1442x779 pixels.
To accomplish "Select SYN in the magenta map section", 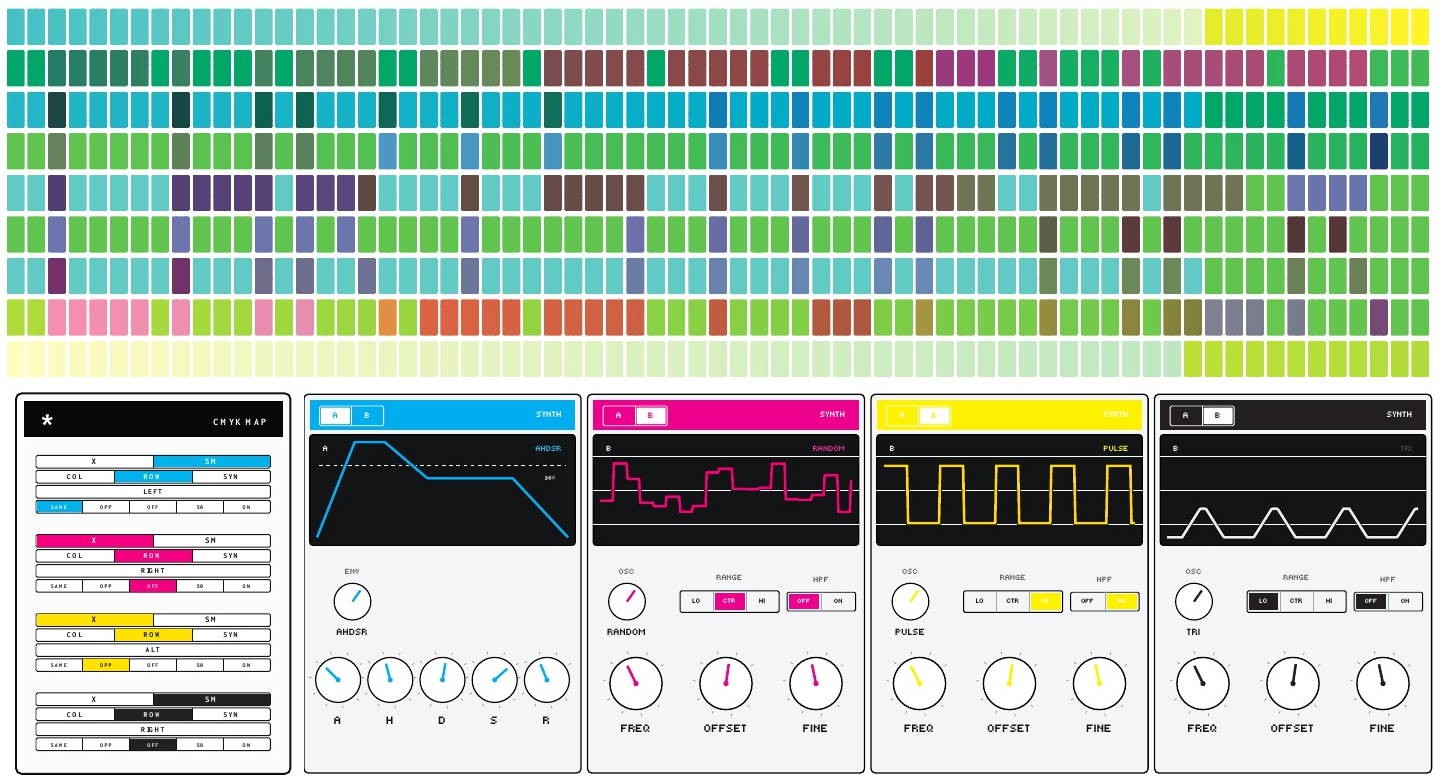I will pyautogui.click(x=231, y=556).
